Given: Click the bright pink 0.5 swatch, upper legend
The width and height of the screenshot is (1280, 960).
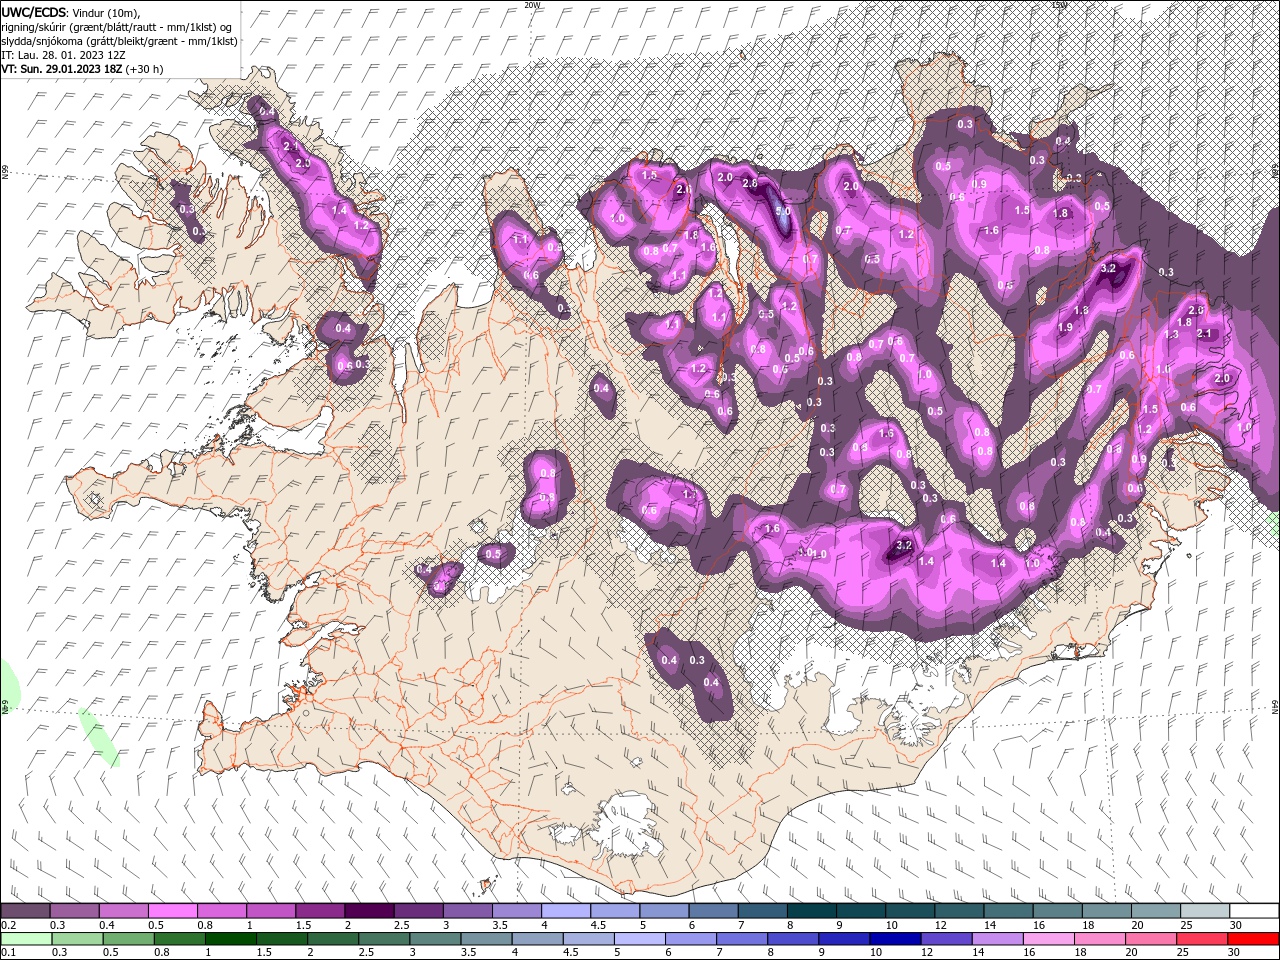Looking at the screenshot, I should [173, 910].
